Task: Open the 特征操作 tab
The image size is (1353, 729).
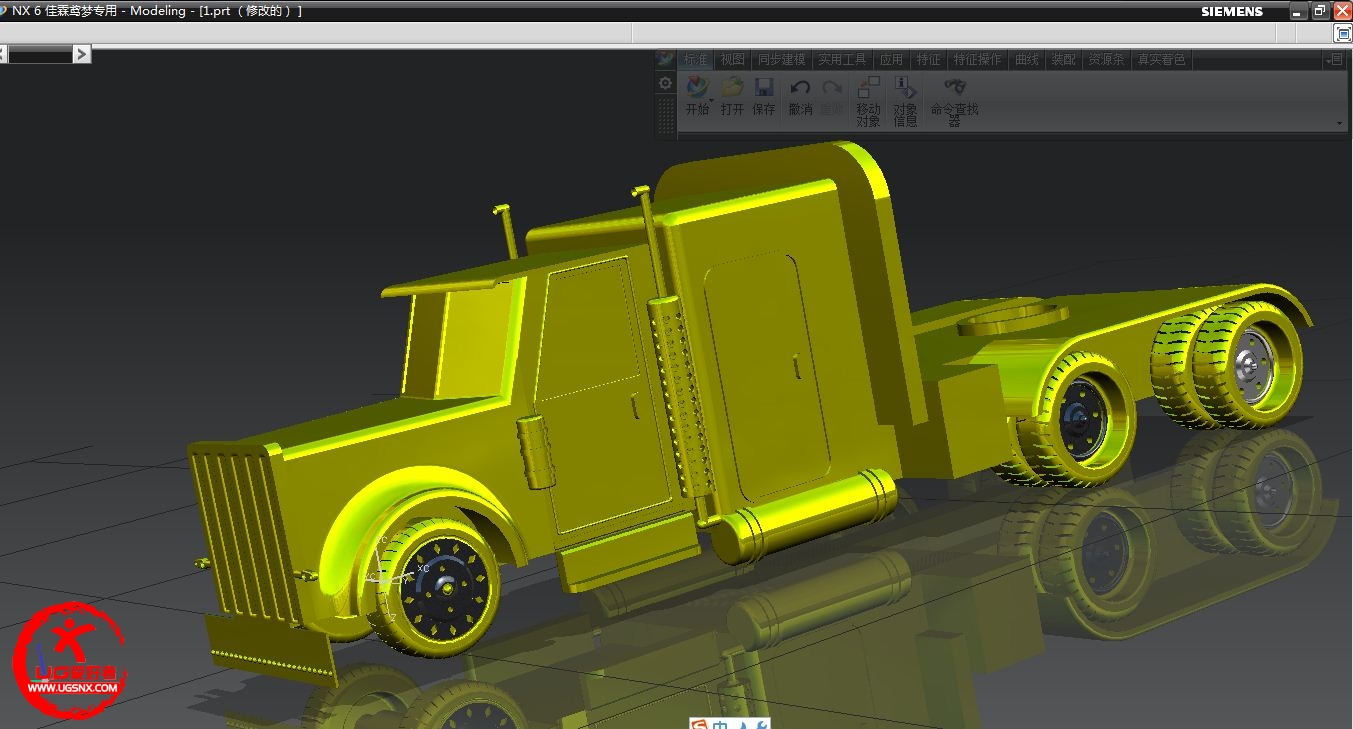Action: click(977, 60)
